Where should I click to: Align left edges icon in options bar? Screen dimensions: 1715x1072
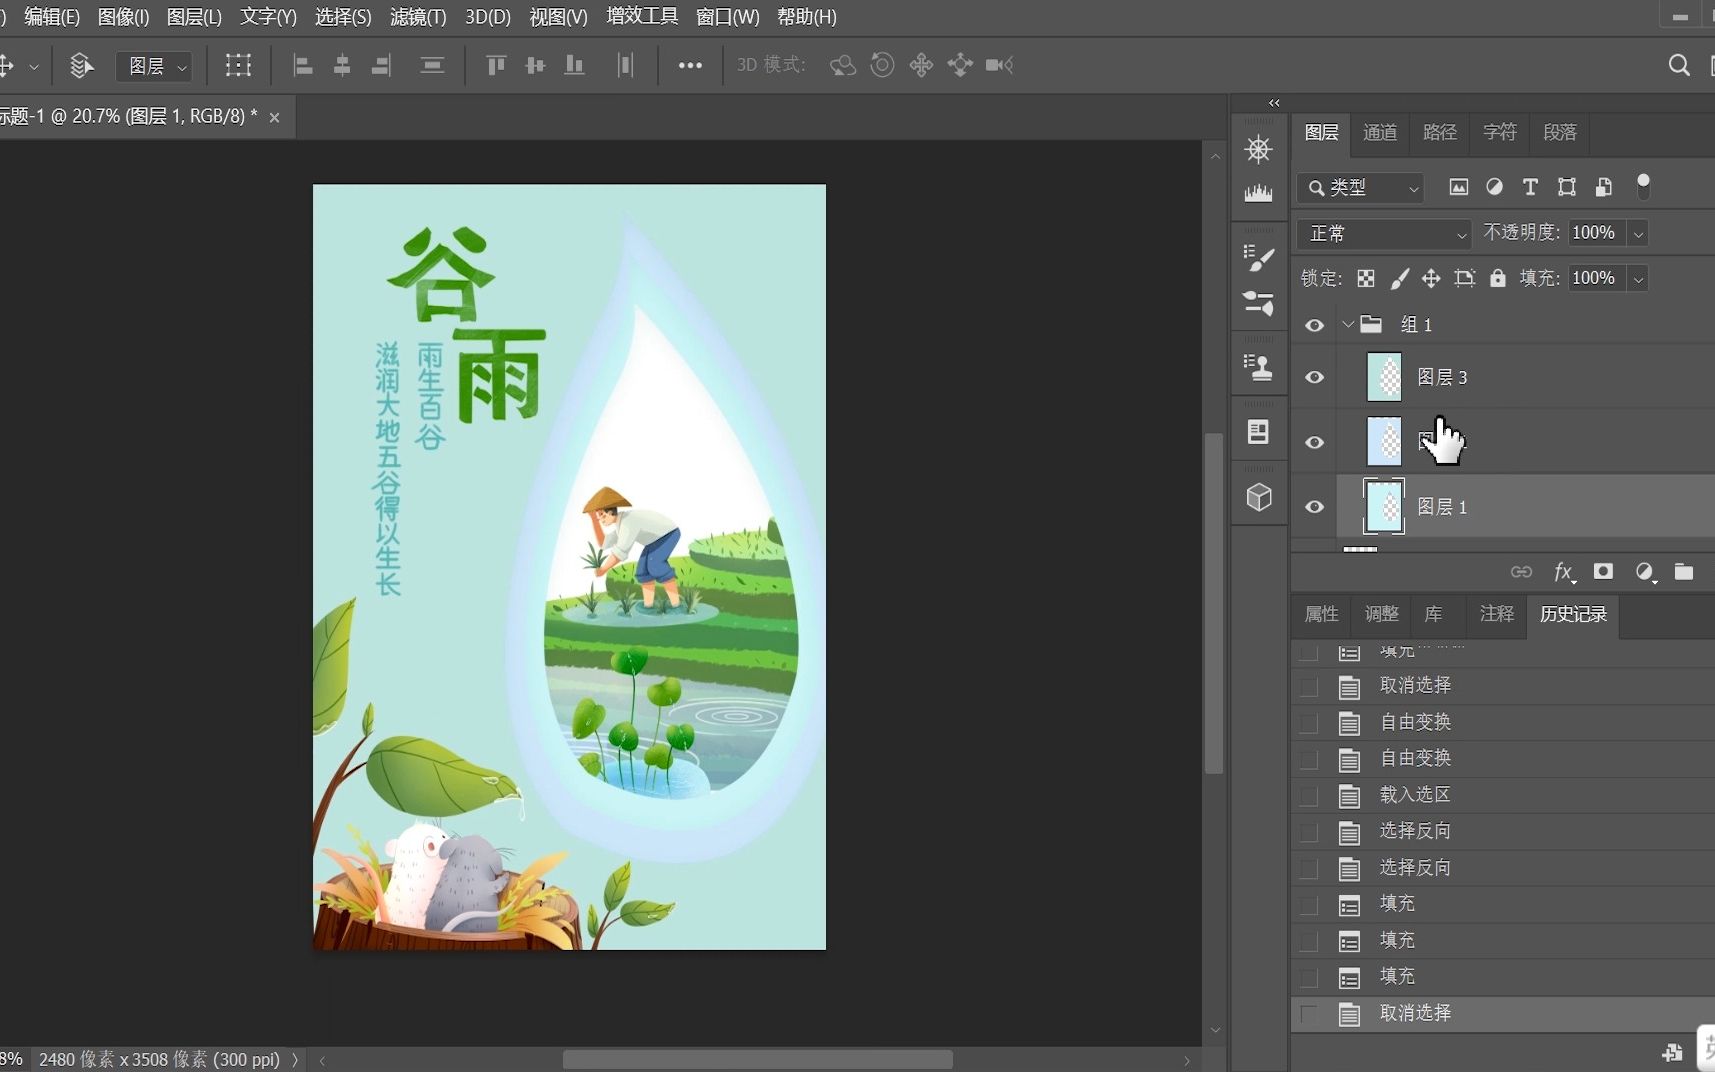pos(302,66)
